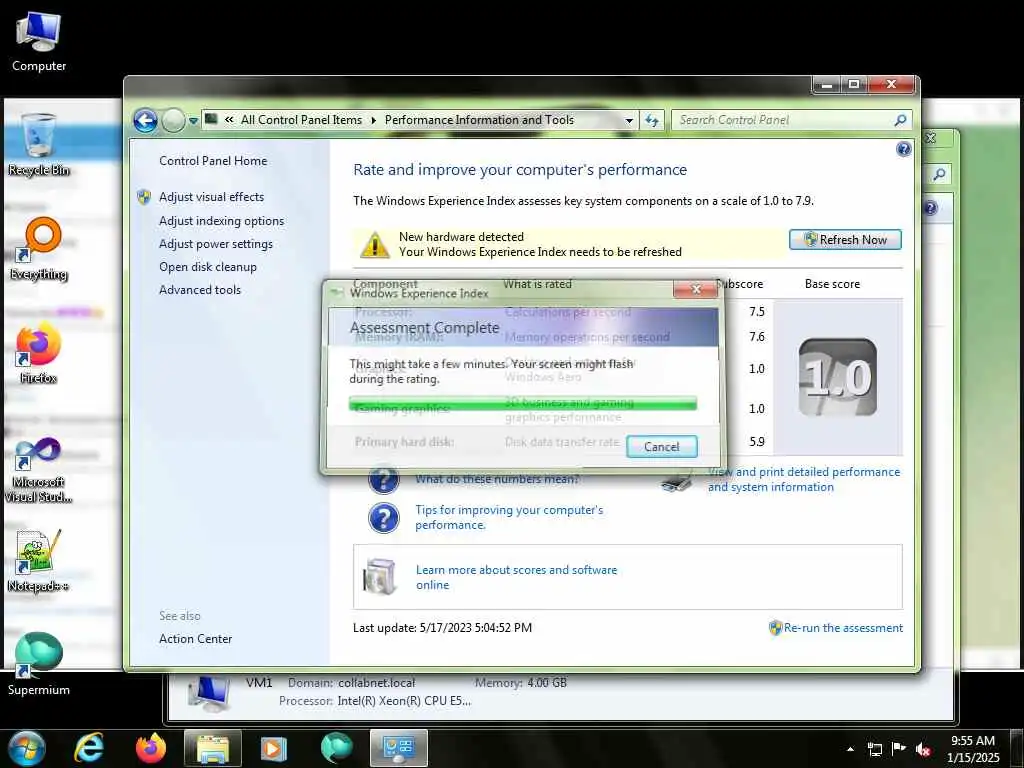Viewport: 1024px width, 768px height.
Task: Close the Windows Experience Index dialog
Action: [x=696, y=289]
